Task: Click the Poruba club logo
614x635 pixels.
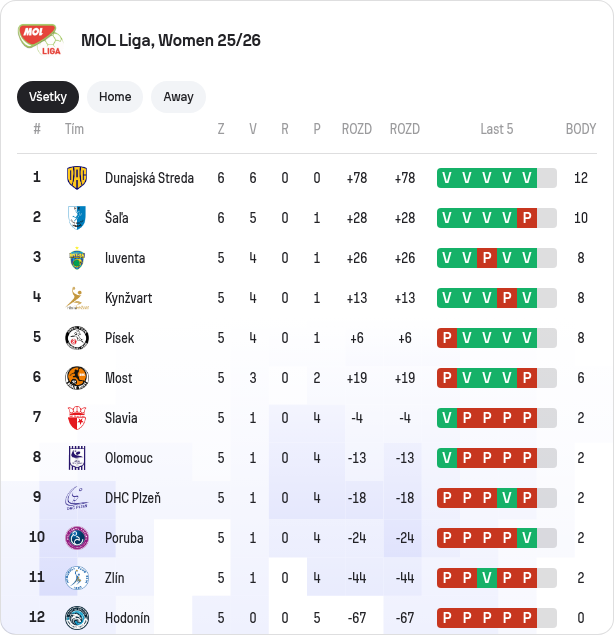Action: click(77, 538)
